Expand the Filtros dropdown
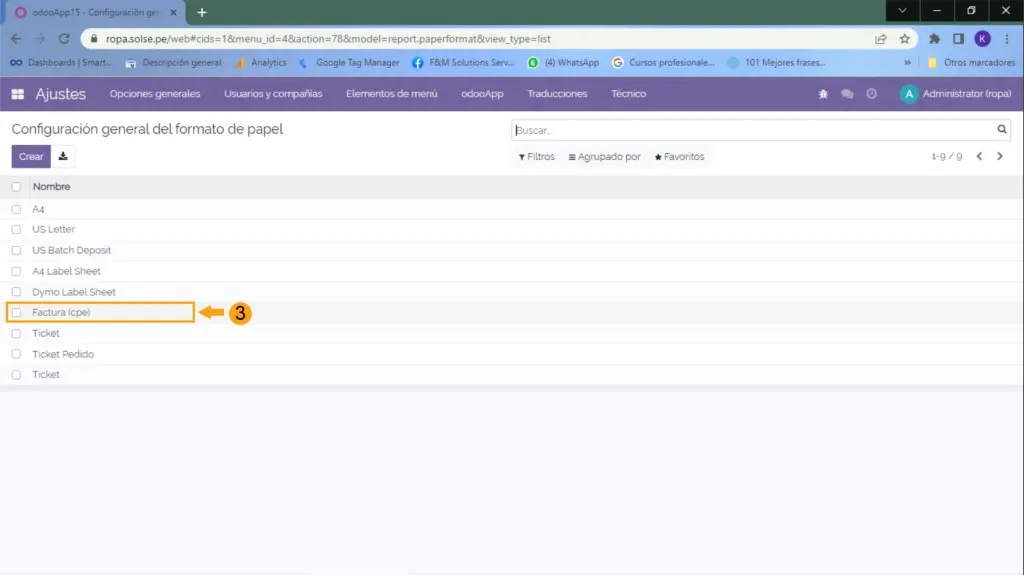Image resolution: width=1024 pixels, height=575 pixels. pos(536,157)
